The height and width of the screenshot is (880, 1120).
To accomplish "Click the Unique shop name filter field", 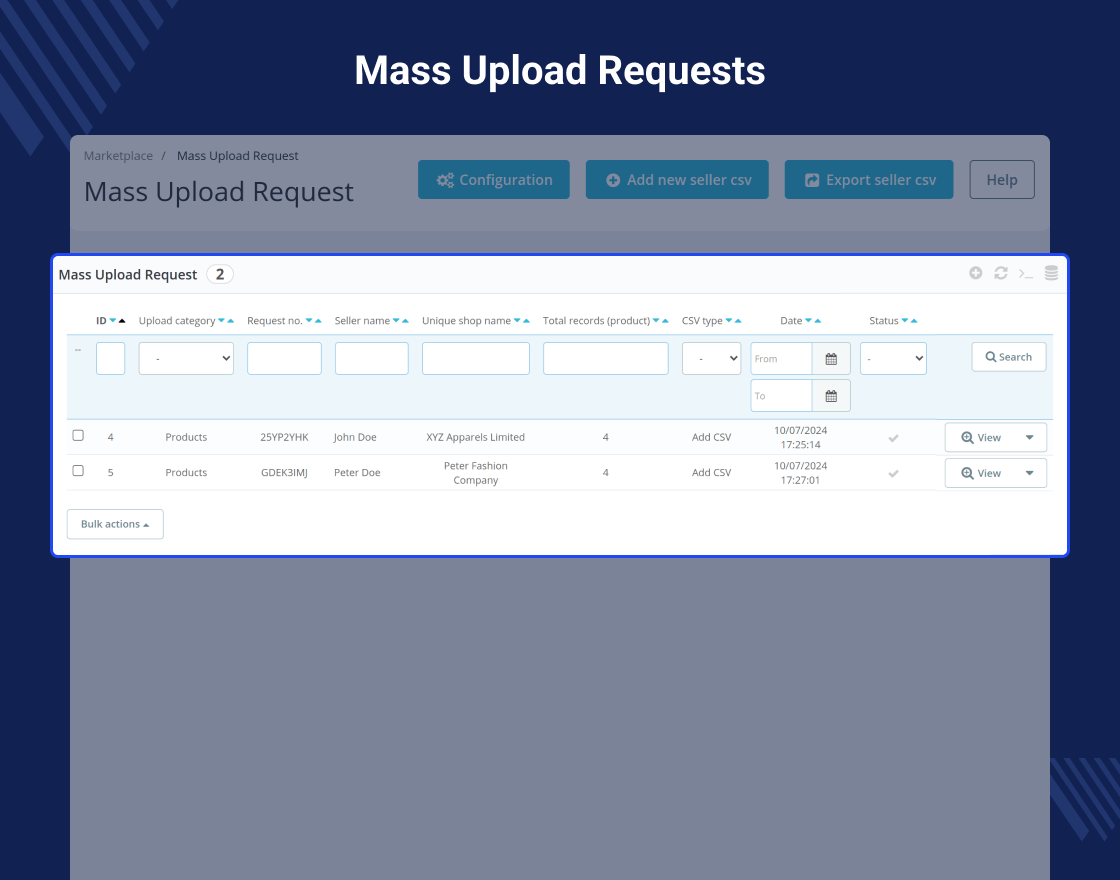I will pos(476,359).
